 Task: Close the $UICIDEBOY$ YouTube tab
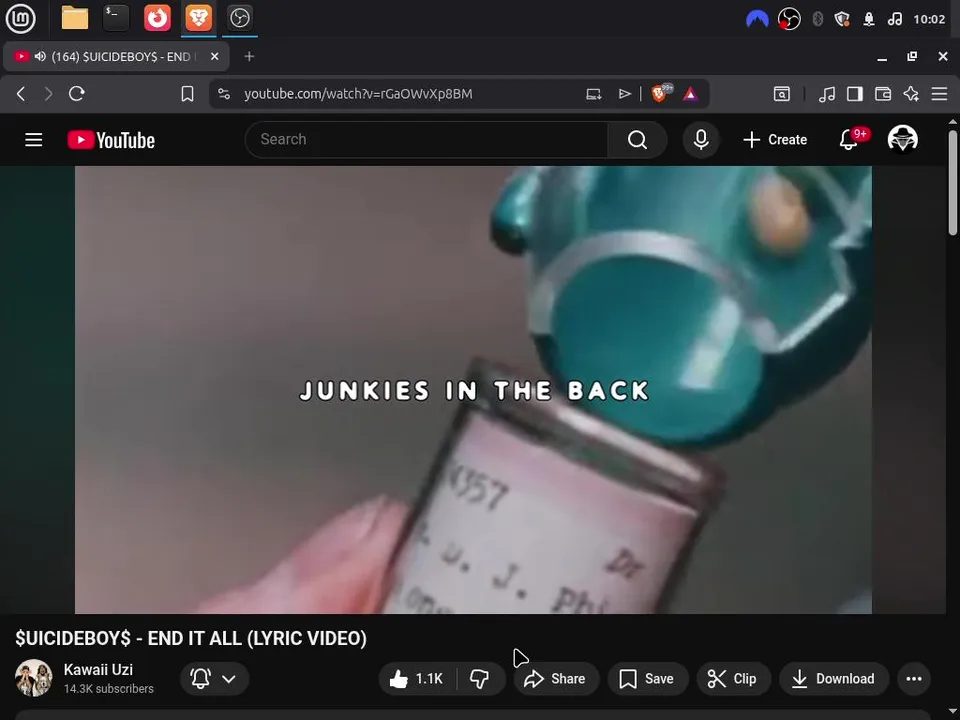click(214, 56)
